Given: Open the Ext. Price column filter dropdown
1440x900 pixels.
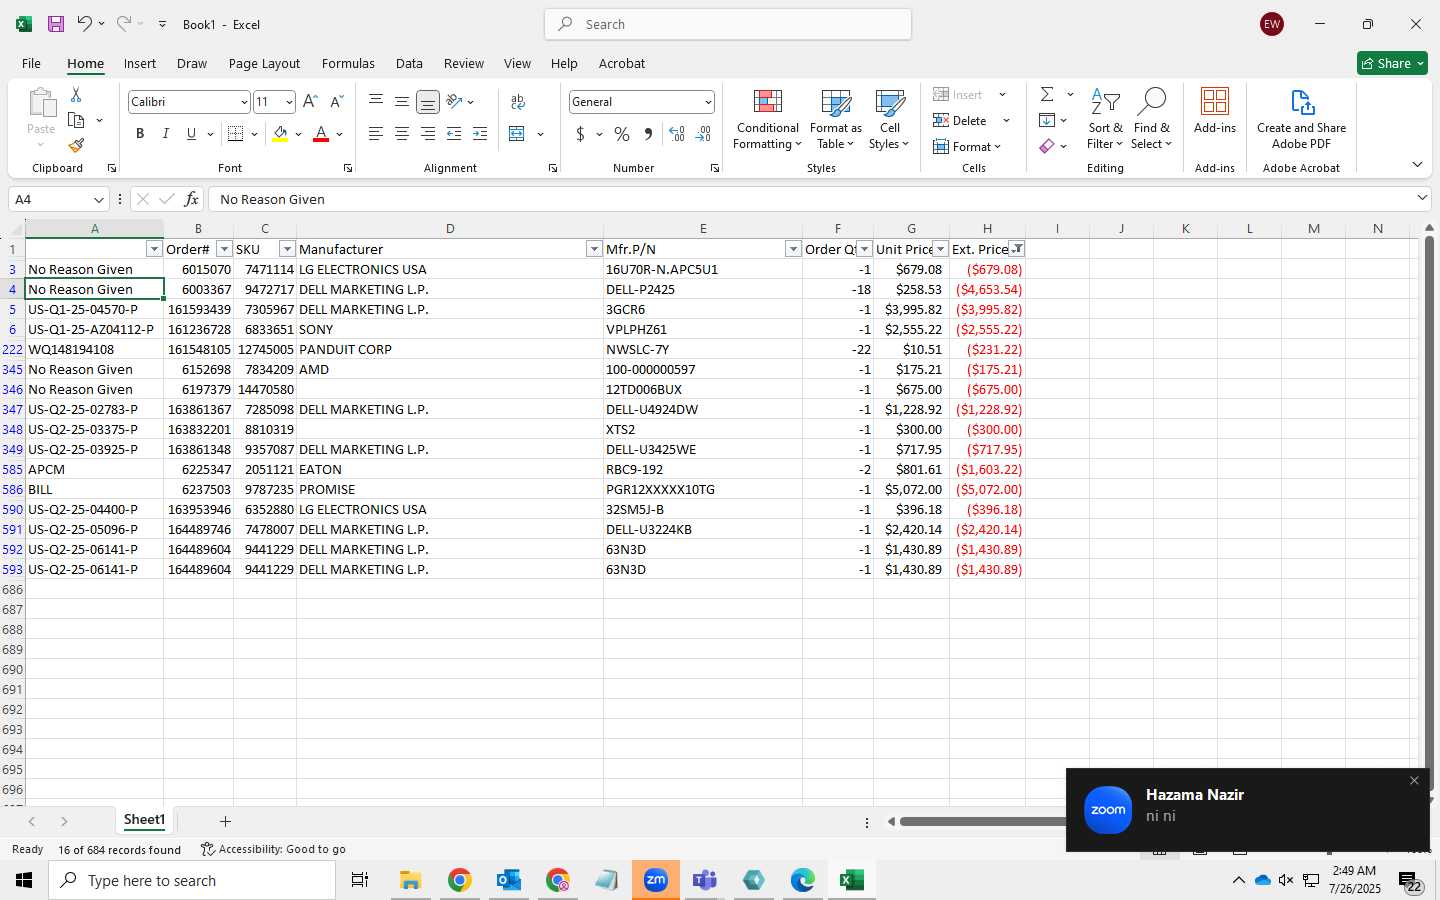Looking at the screenshot, I should point(1017,249).
